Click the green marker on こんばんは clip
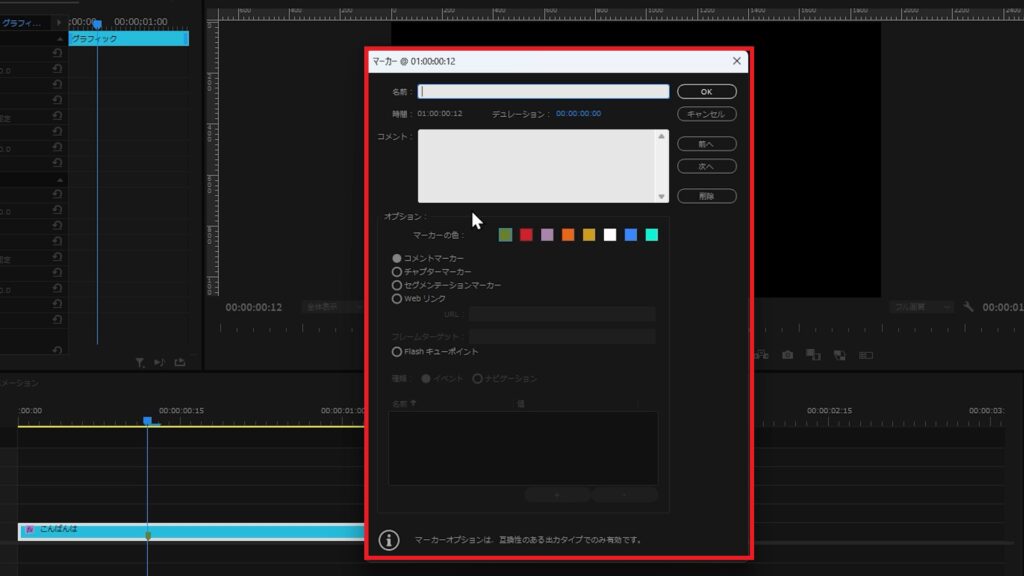1024x576 pixels. (148, 536)
